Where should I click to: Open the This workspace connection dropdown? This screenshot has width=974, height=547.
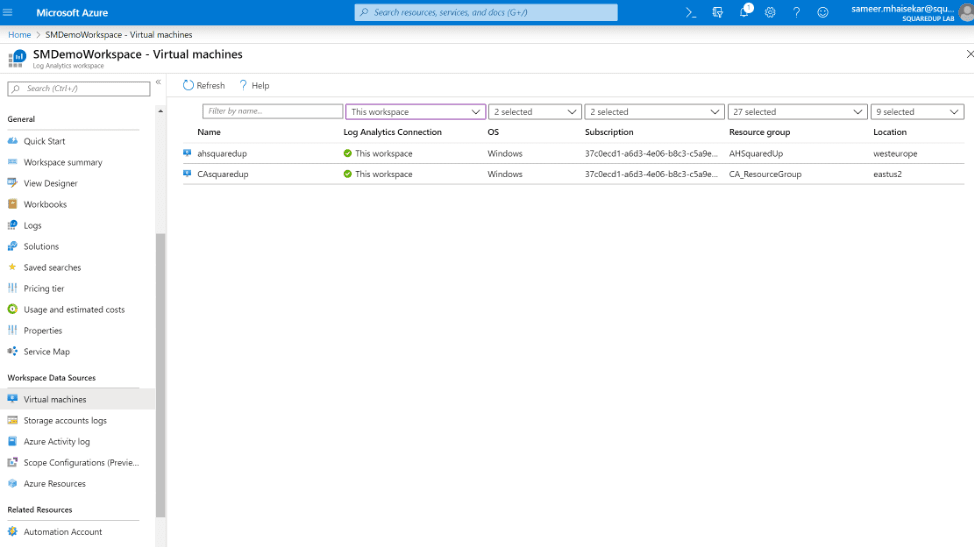415,112
